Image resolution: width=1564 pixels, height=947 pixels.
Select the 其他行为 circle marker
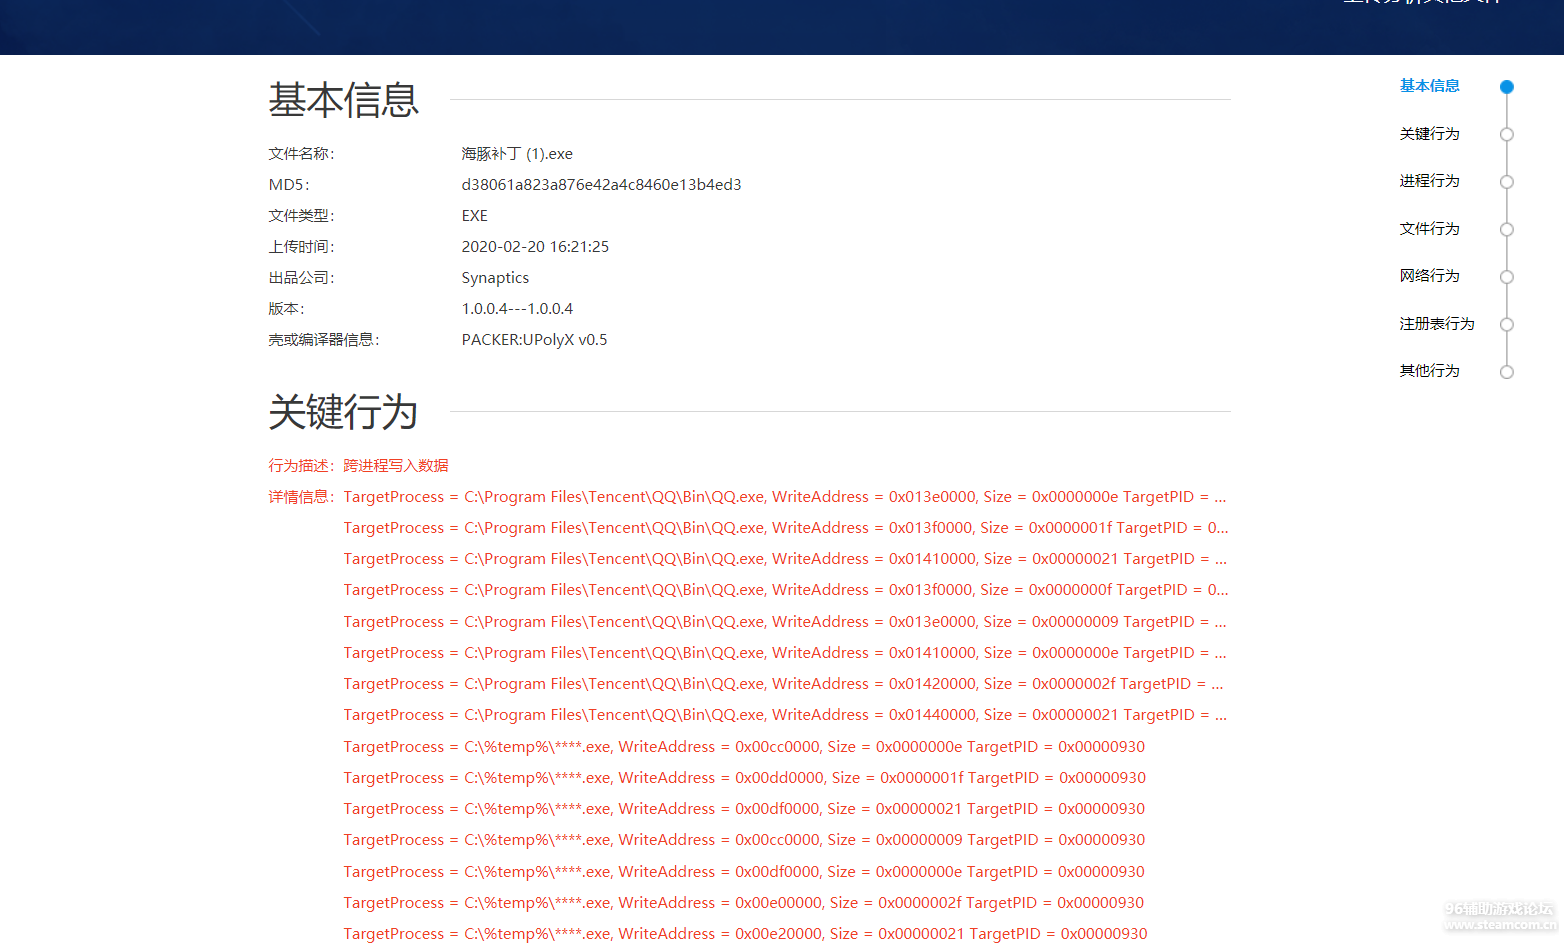click(x=1506, y=372)
